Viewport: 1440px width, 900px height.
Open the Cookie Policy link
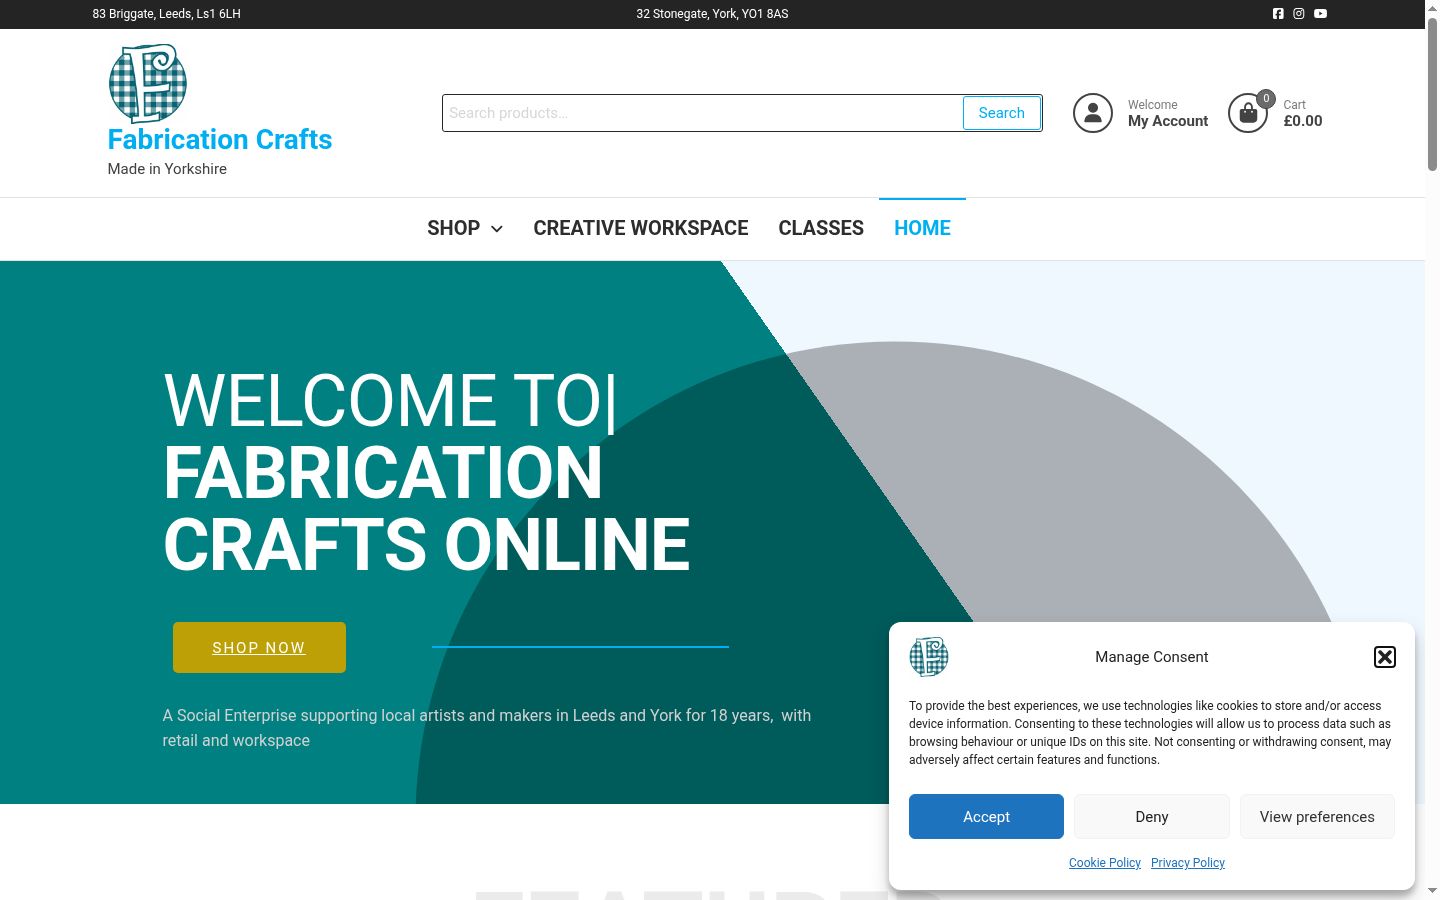1105,863
